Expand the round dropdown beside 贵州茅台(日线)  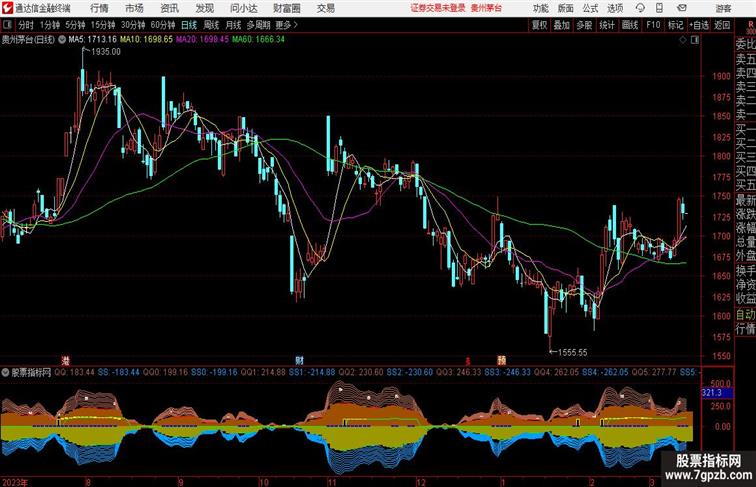[62, 40]
